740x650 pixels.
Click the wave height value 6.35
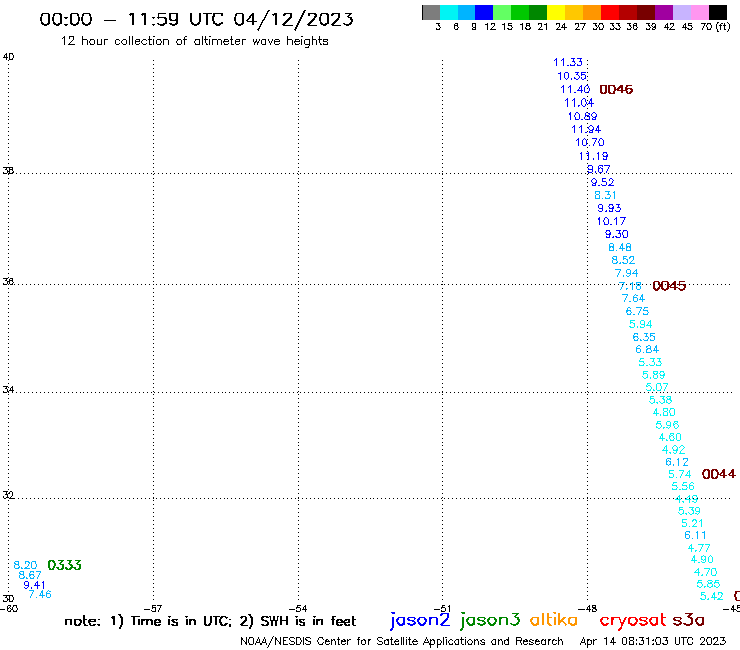click(644, 337)
